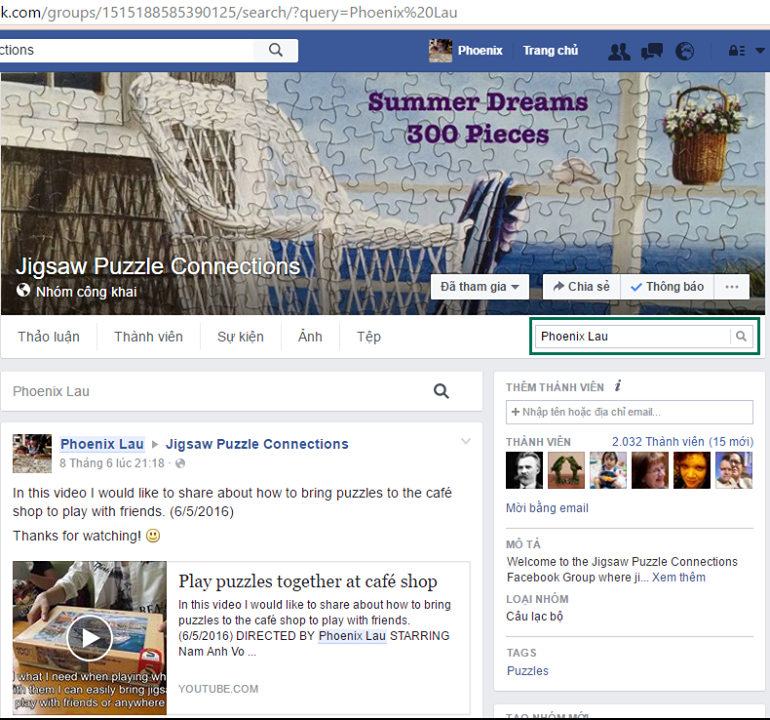Switch to the Ảnh tab
Image resolution: width=770 pixels, height=720 pixels.
310,337
